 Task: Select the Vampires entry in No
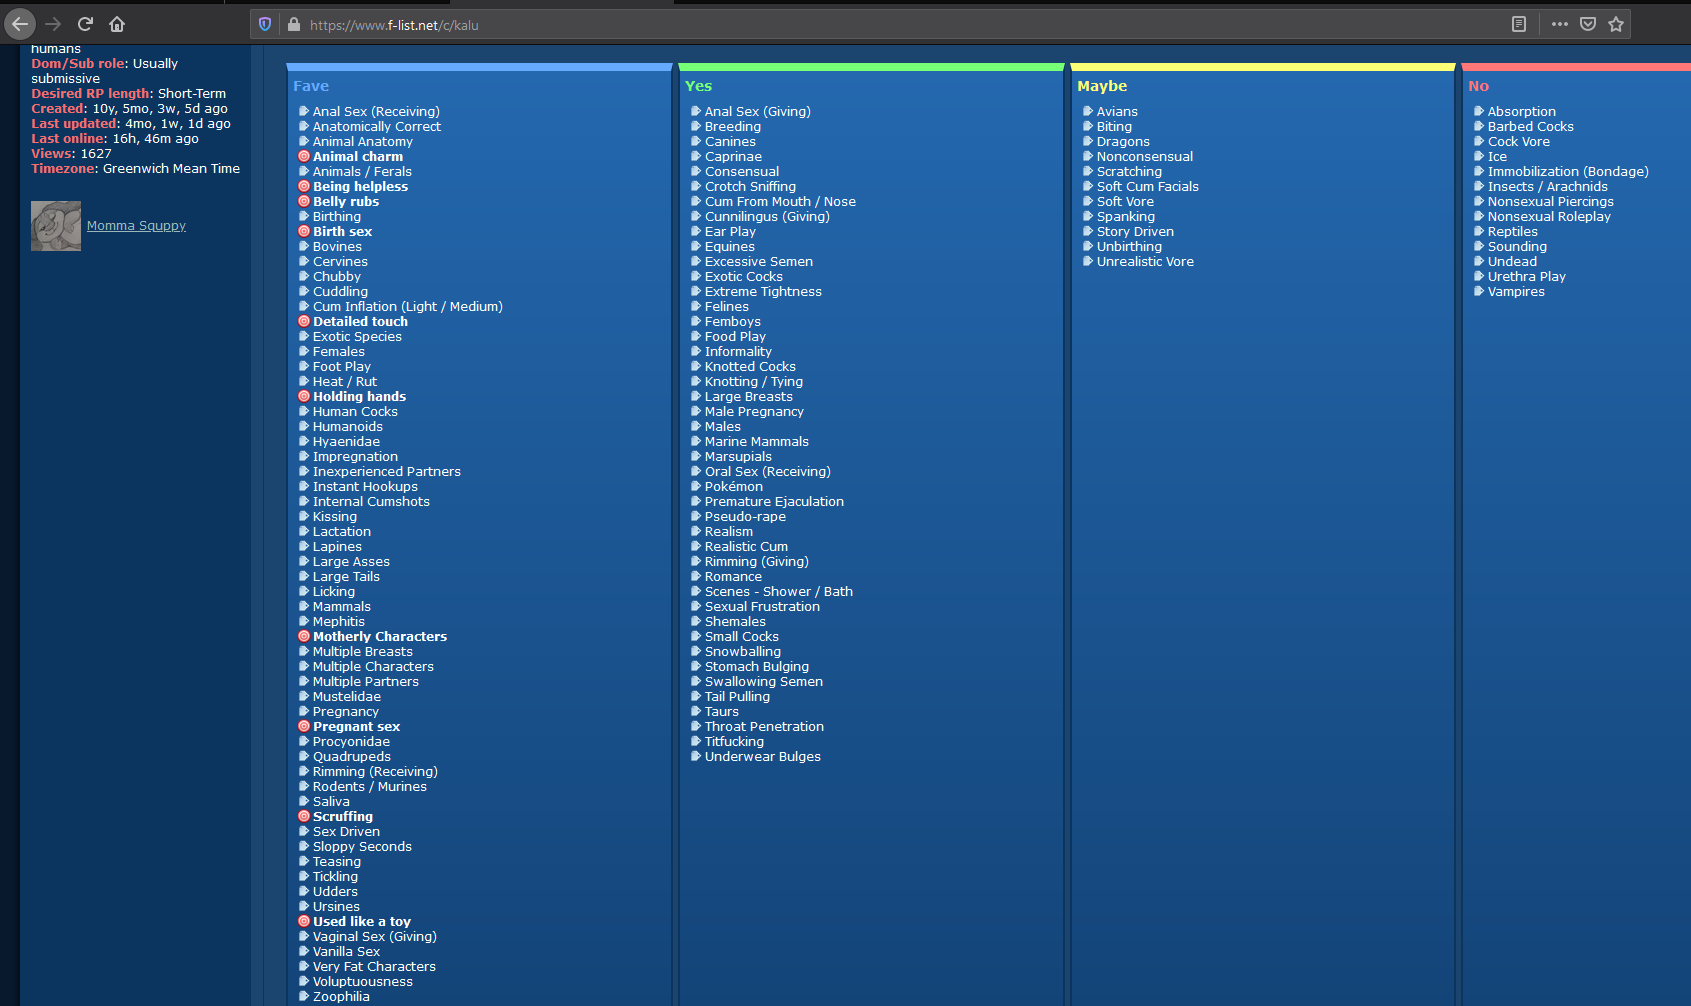(x=1516, y=291)
